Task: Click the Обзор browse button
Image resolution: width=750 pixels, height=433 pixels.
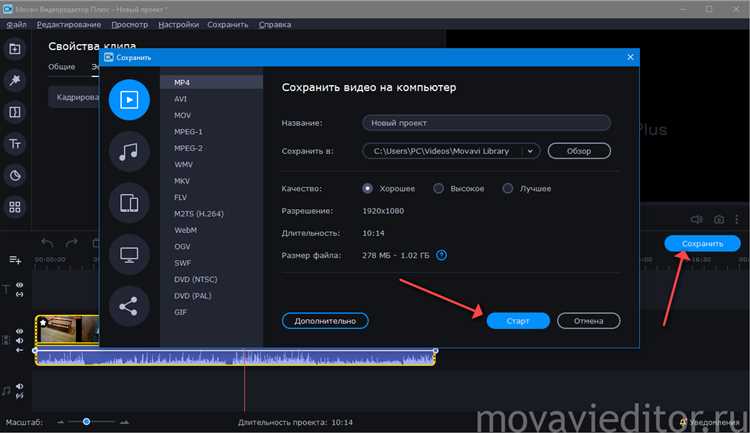Action: pos(579,151)
